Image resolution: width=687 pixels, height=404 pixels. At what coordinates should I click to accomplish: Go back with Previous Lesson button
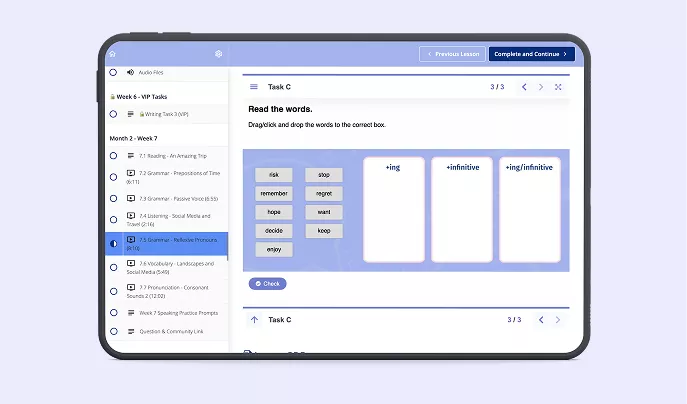[x=453, y=54]
